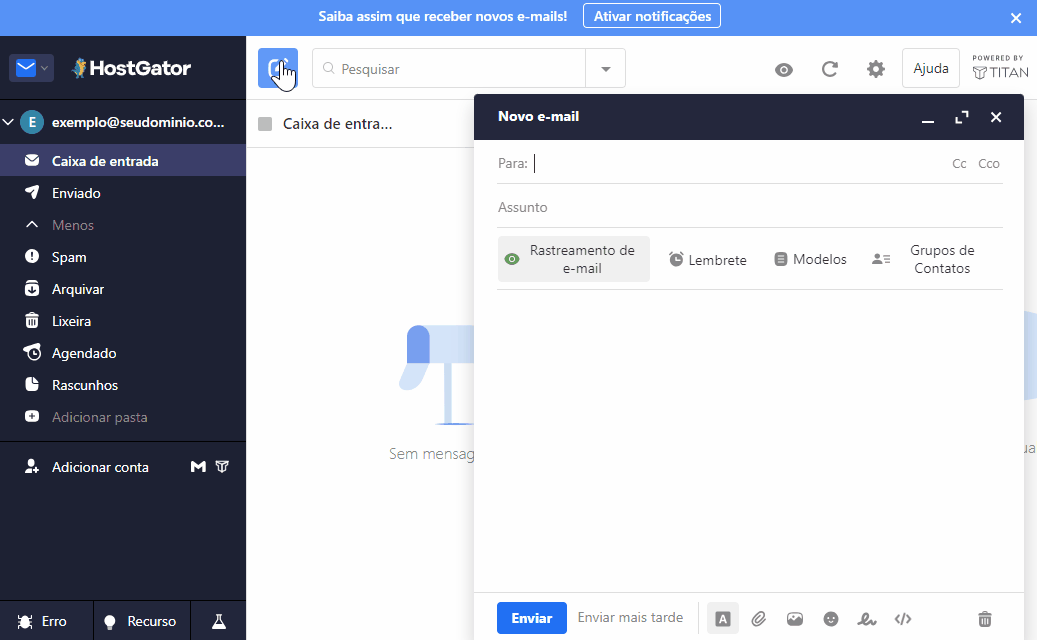Open the Enviado folder
Viewport: 1037px width, 640px height.
click(x=123, y=193)
